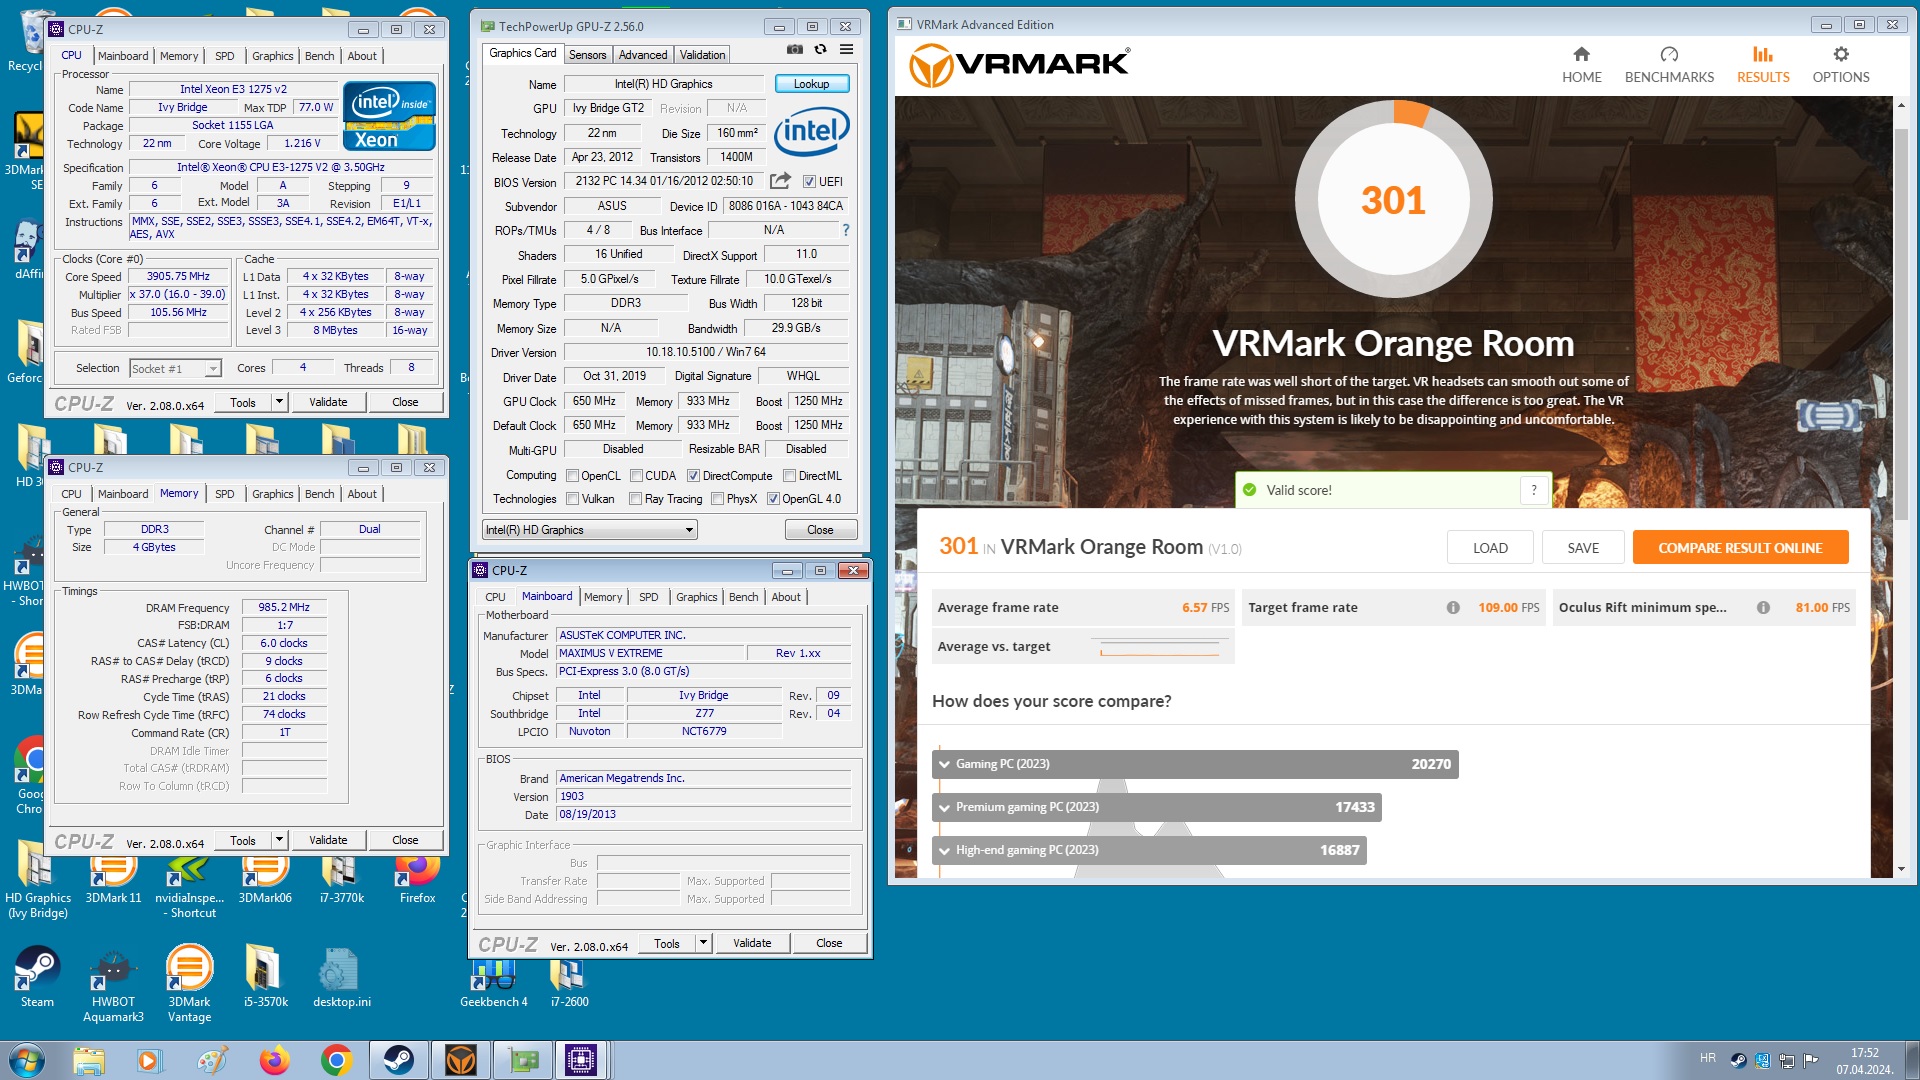The width and height of the screenshot is (1920, 1080).
Task: Click info icon next to Target frame rate
Action: [x=1453, y=608]
